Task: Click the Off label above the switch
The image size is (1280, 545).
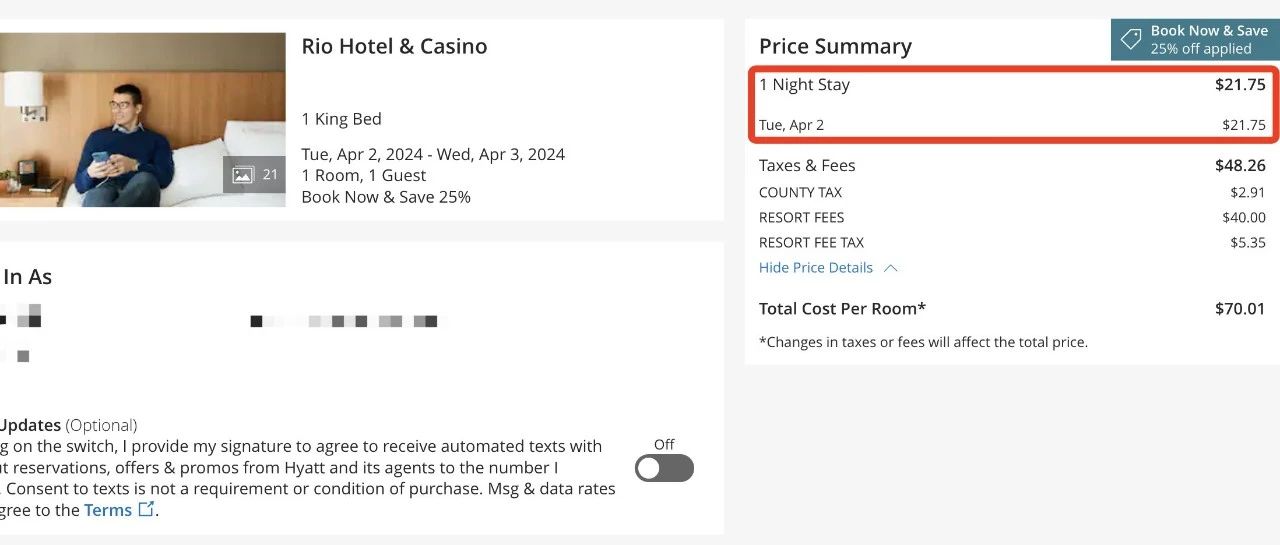Action: coord(664,444)
